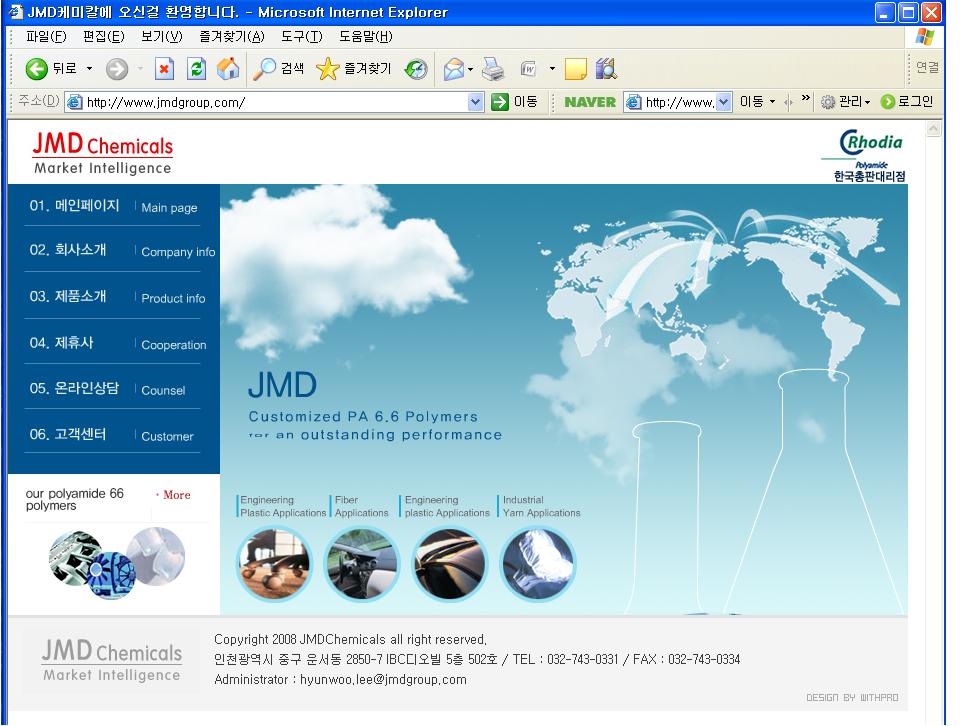Image resolution: width=967 pixels, height=726 pixels.
Task: Open Favorites with the star icon
Action: (327, 68)
